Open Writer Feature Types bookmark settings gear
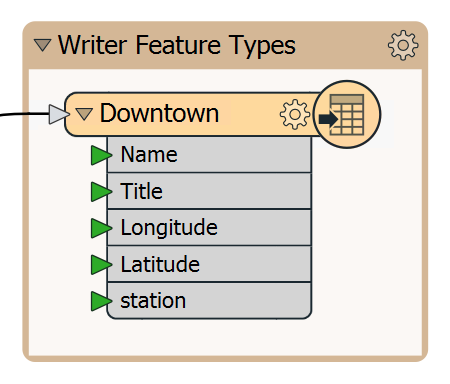This screenshot has height=384, width=450. (x=403, y=45)
